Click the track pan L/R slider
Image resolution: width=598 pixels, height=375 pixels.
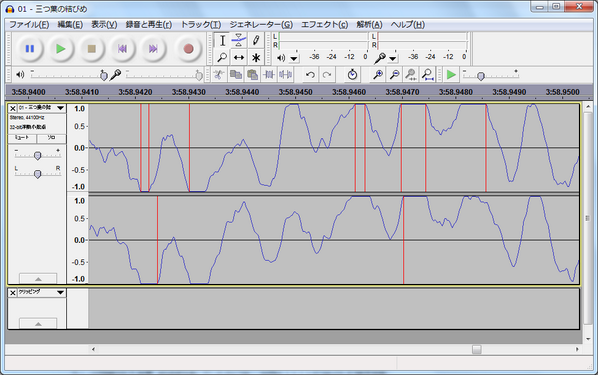coord(37,174)
